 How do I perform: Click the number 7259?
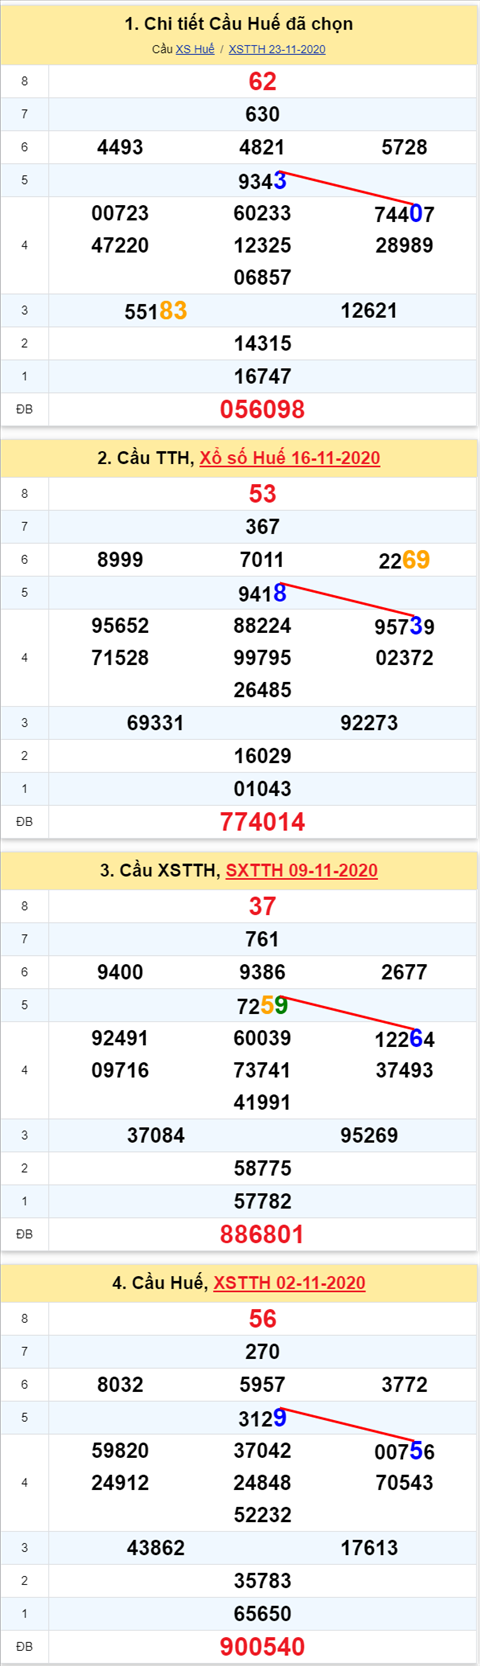[x=262, y=1005]
